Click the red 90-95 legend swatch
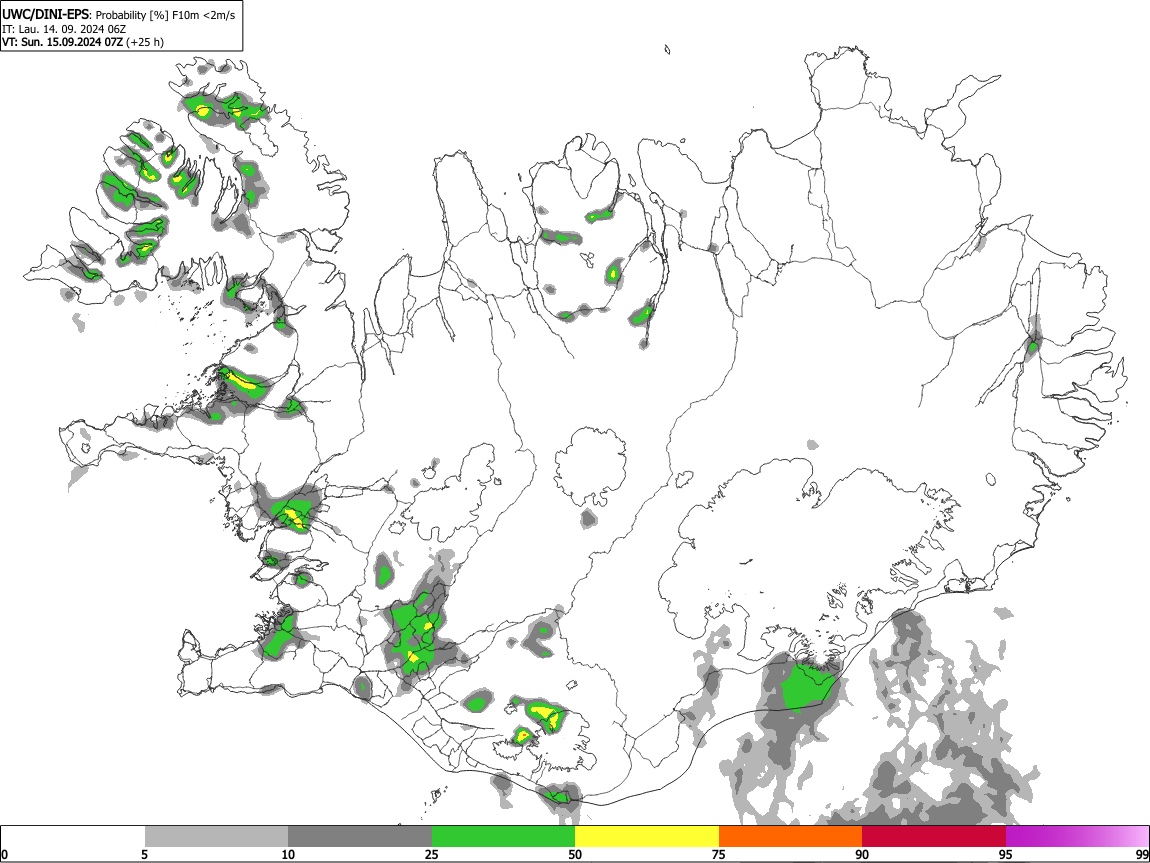Viewport: 1150px width, 863px height. (934, 837)
